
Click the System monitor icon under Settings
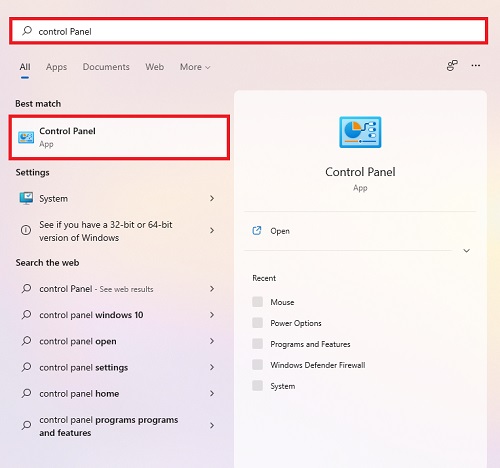click(x=26, y=198)
